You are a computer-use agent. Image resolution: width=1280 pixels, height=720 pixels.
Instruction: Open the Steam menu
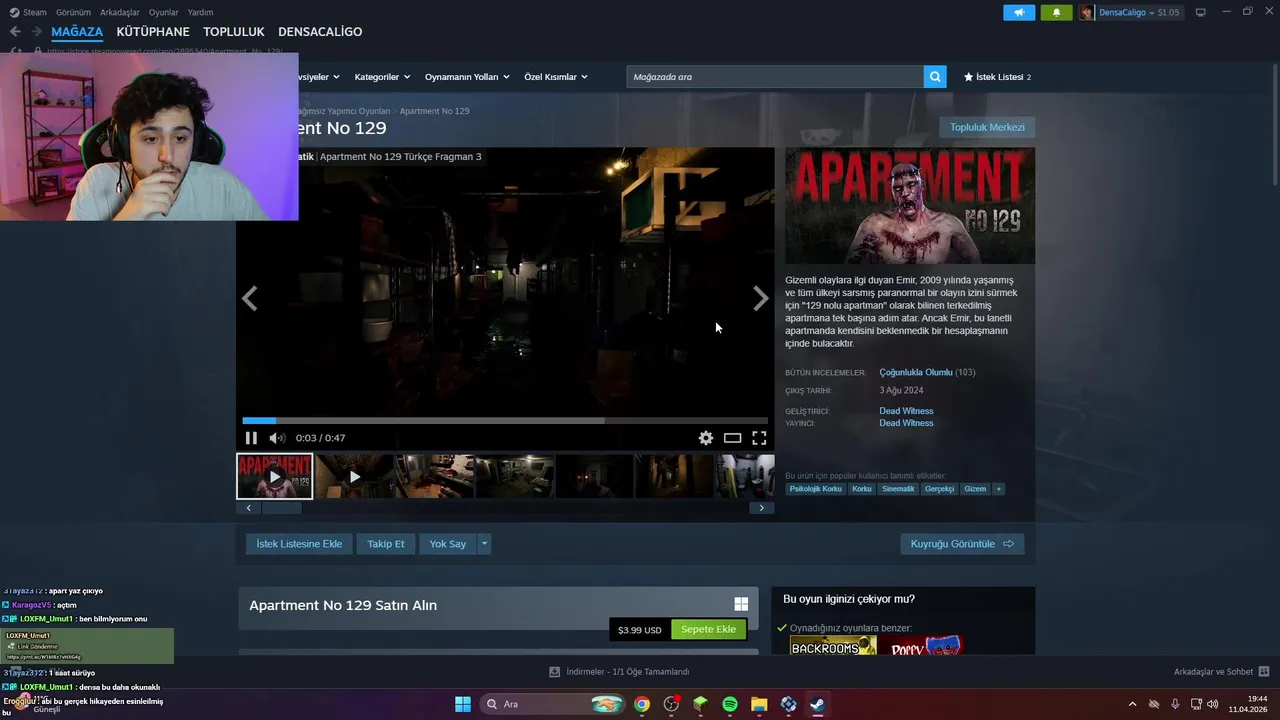coord(28,12)
